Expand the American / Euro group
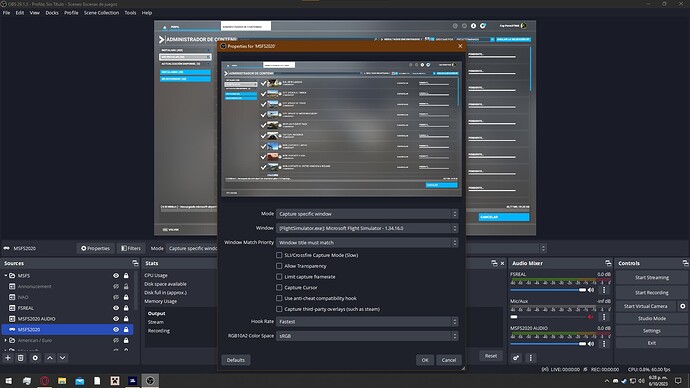The width and height of the screenshot is (690, 388). click(x=6, y=340)
